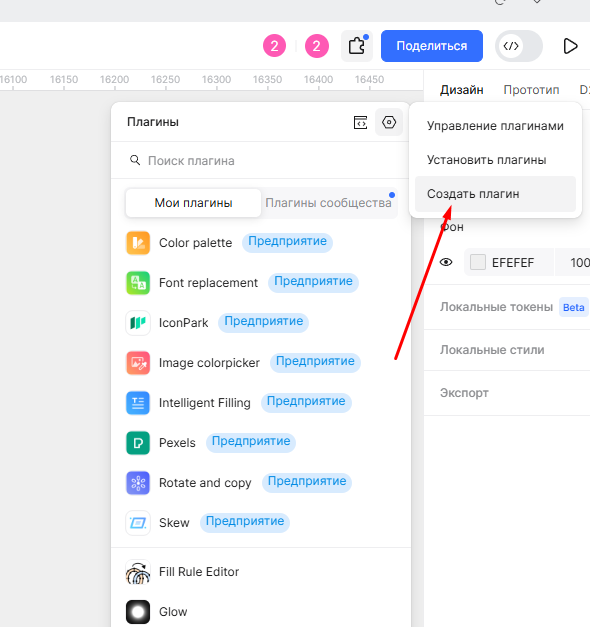Viewport: 590px width, 627px height.
Task: Run the IconPark plugin by name
Action: 184,323
